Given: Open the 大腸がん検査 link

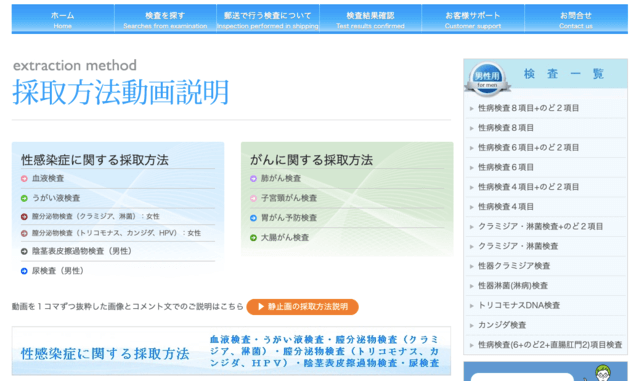Looking at the screenshot, I should coord(285,238).
